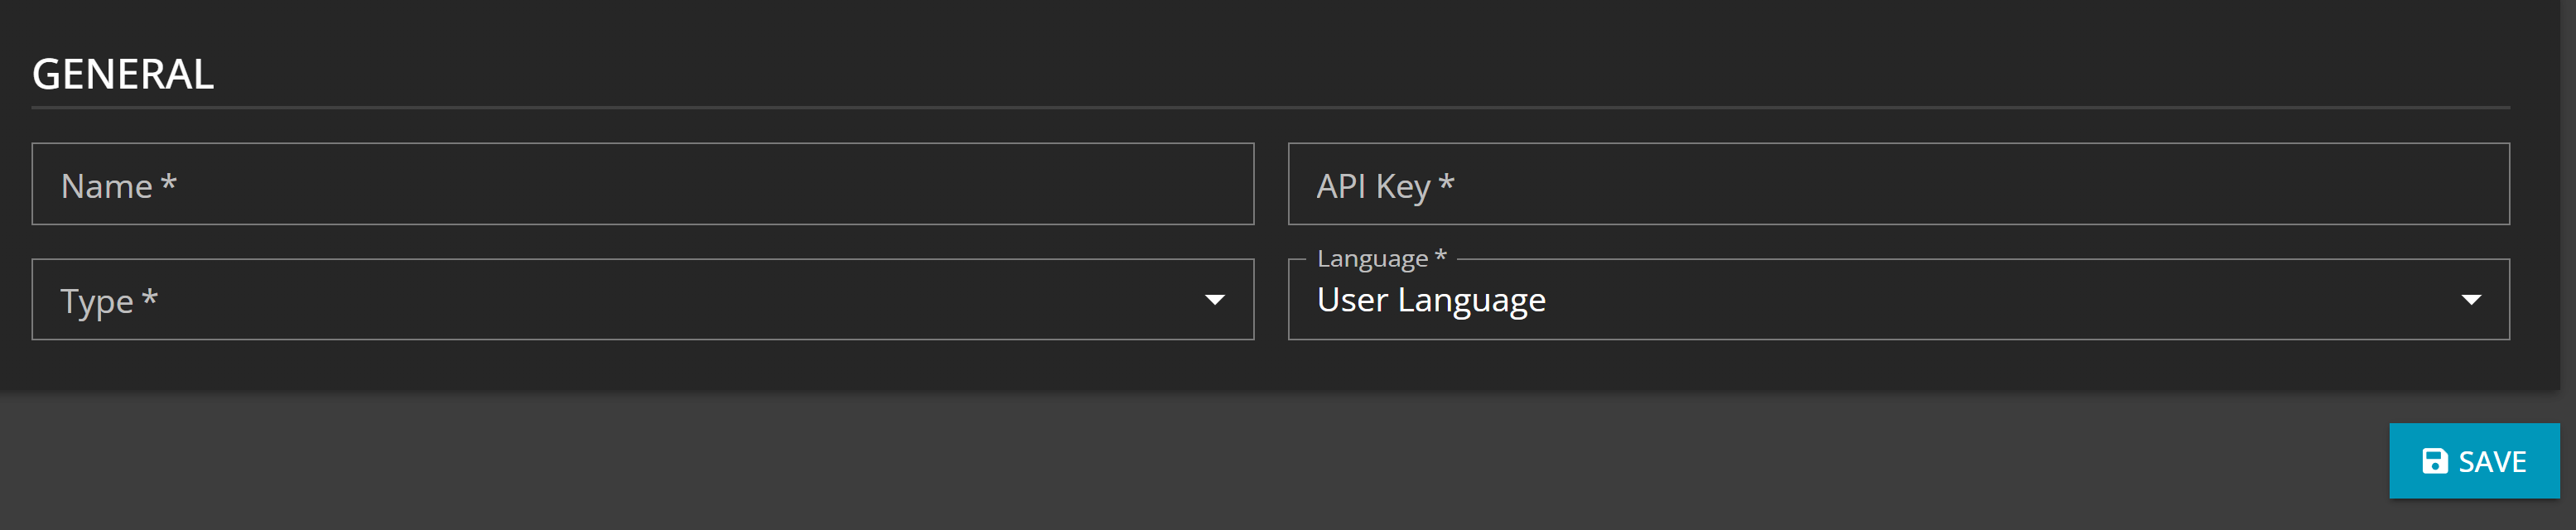Click the required asterisk after API Key

click(1446, 183)
